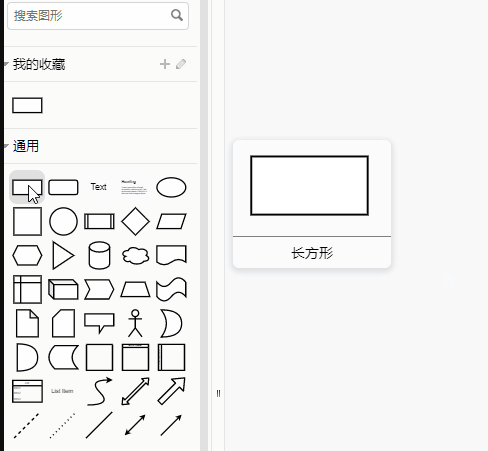The image size is (488, 451).
Task: Choose the thick single block arrow
Action: coord(171,391)
